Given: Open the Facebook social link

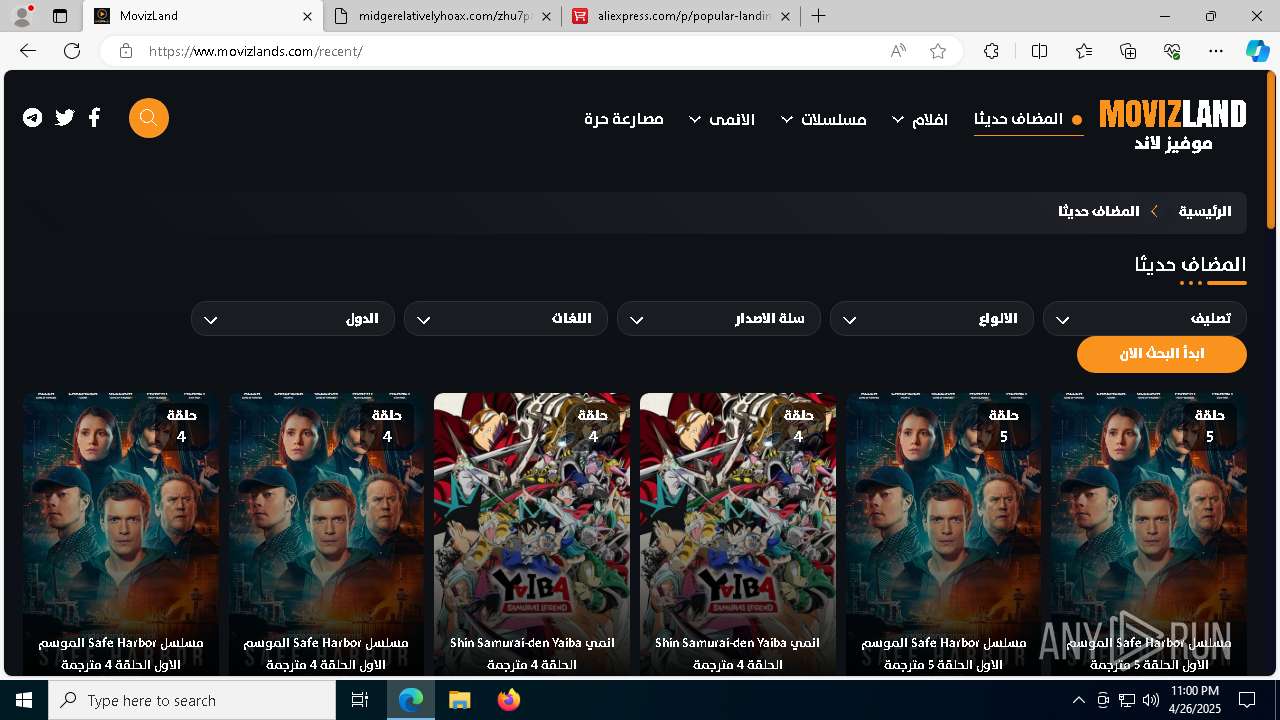Looking at the screenshot, I should coord(94,118).
